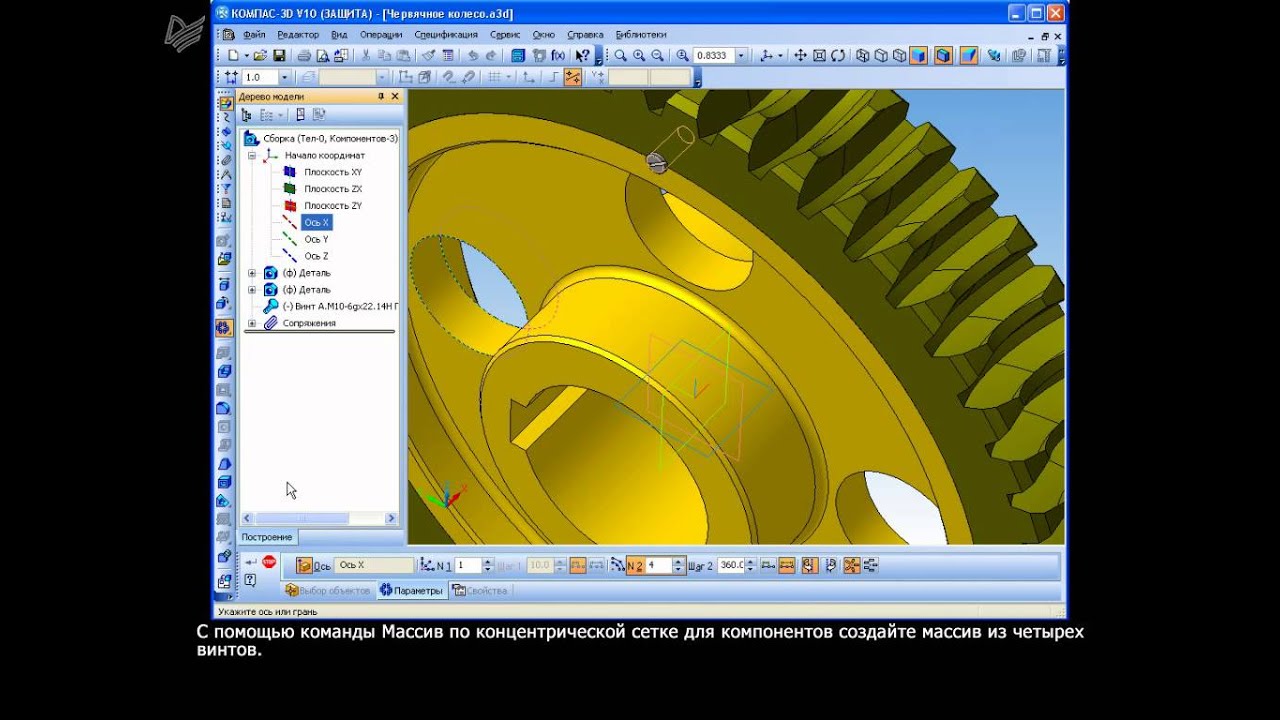Click the zoom window magnifier icon
This screenshot has width=1280, height=720.
click(621, 56)
